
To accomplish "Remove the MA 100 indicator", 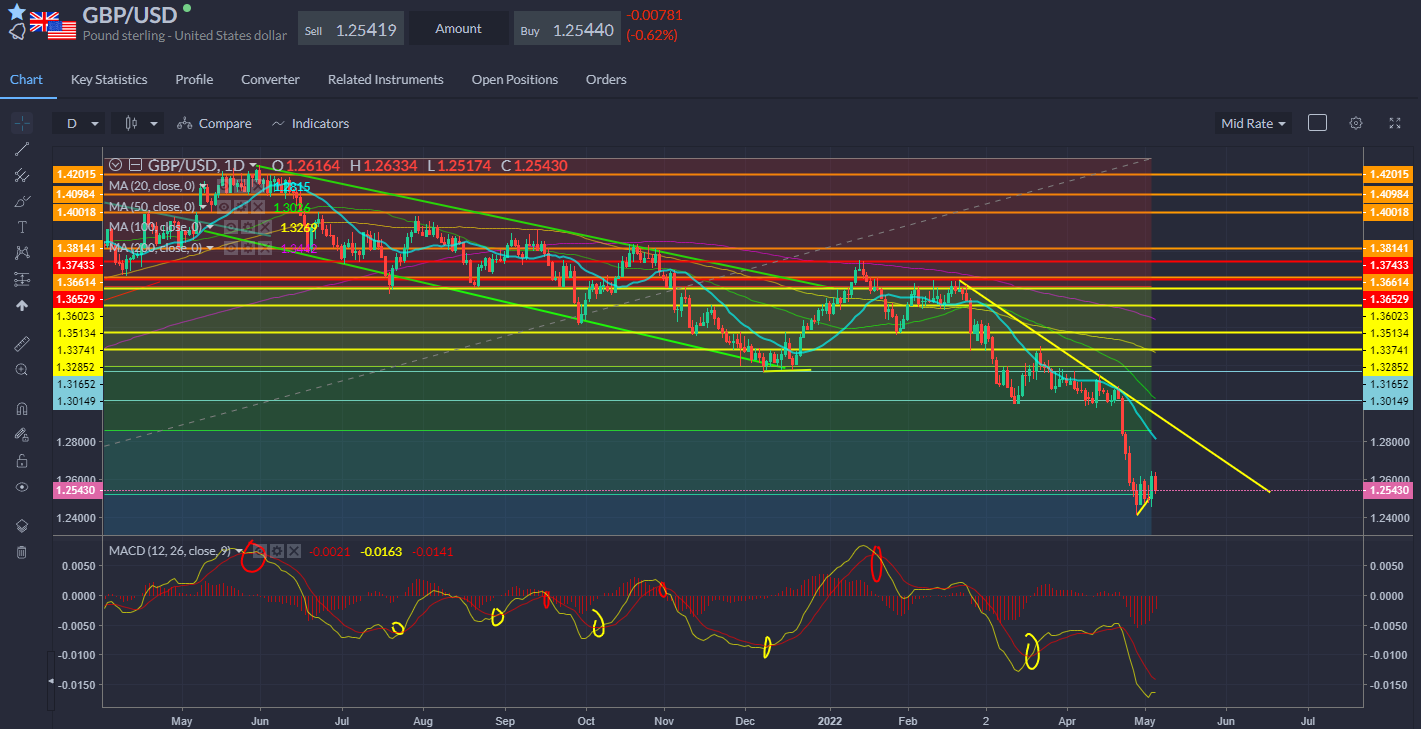I will coord(265,227).
